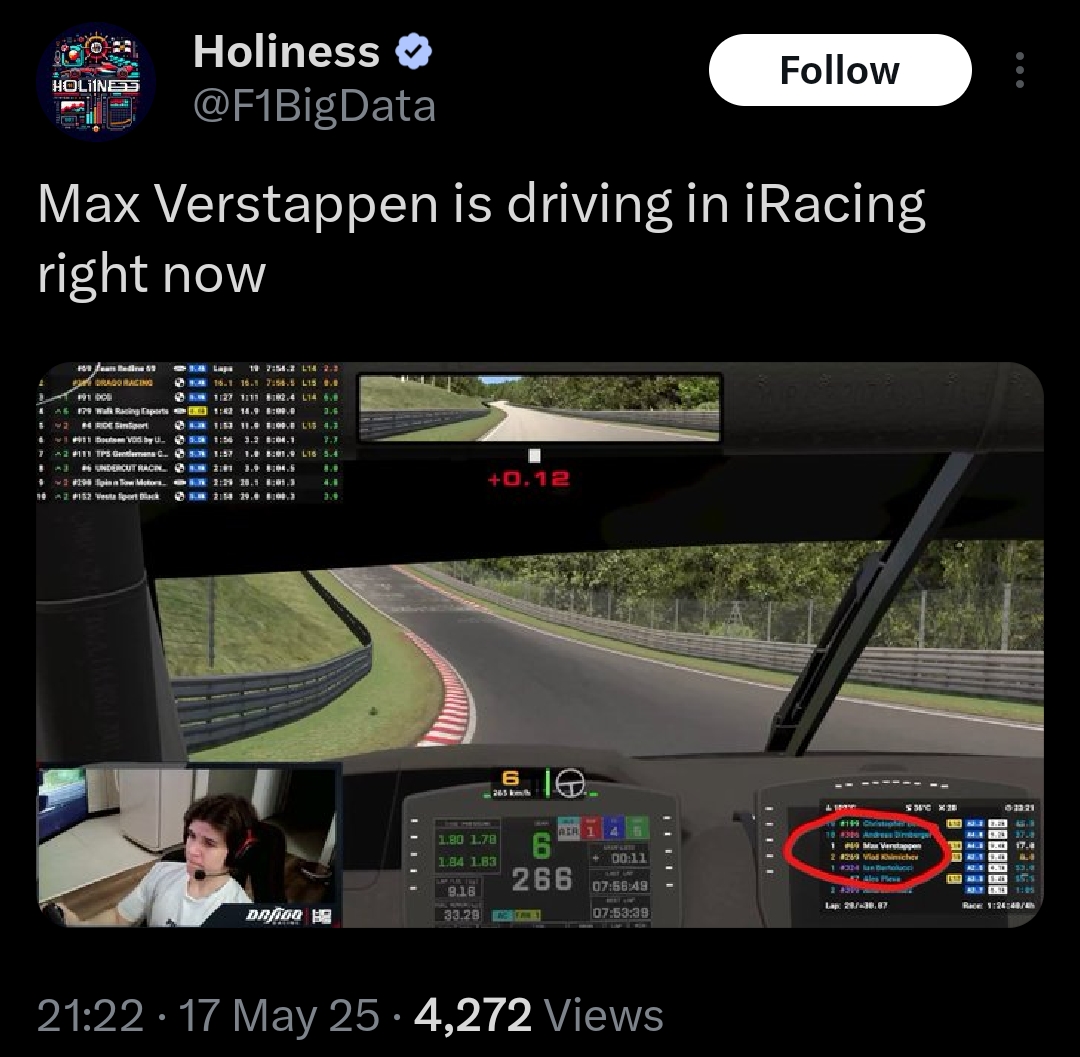1080x1057 pixels.
Task: Click the Holiness display name
Action: [x=287, y=52]
